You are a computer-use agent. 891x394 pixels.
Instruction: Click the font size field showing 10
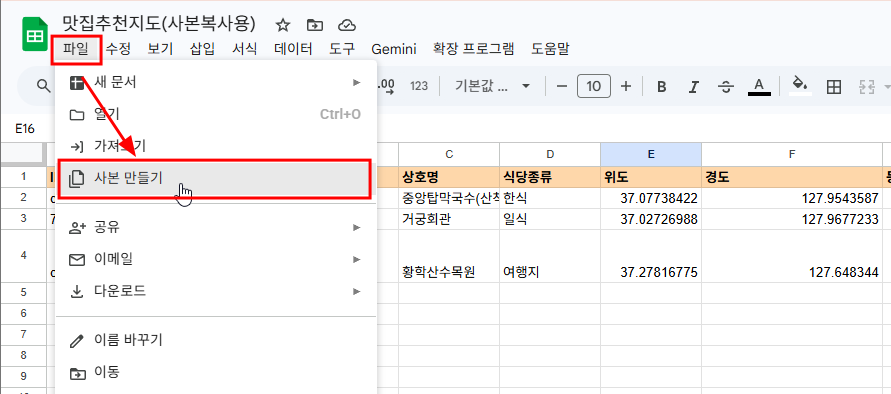coord(594,86)
